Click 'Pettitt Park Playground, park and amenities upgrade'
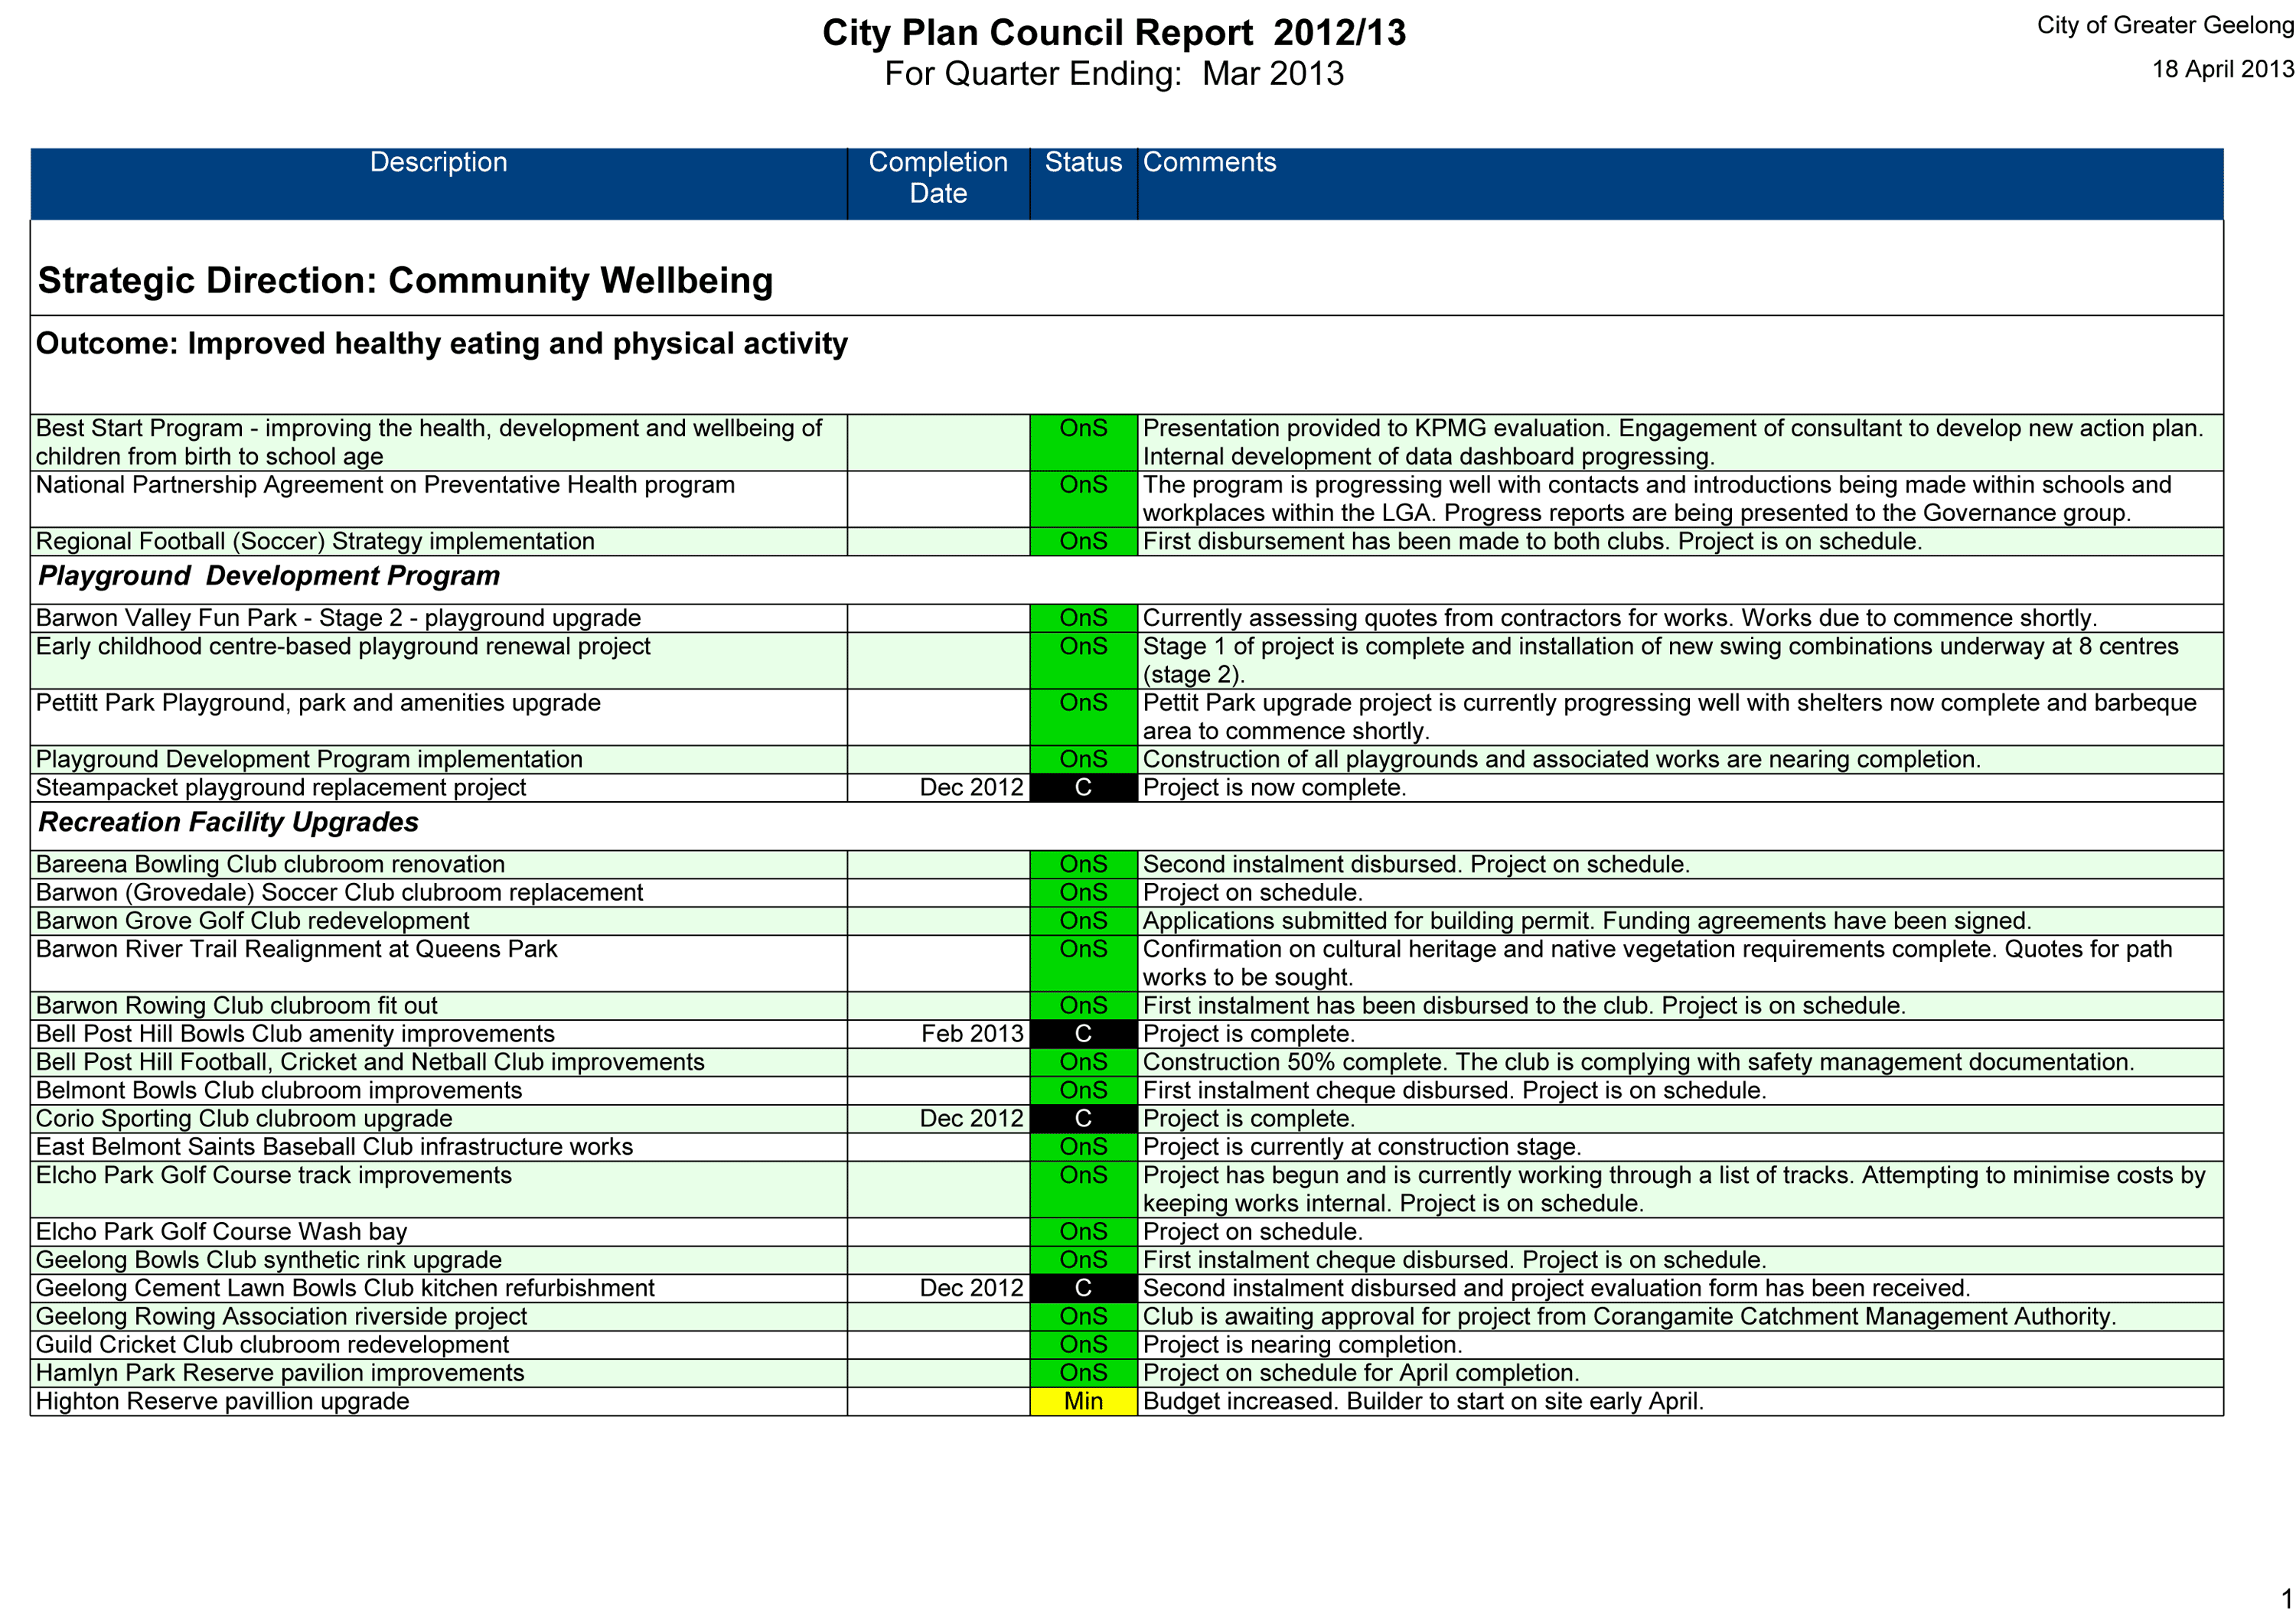 (318, 703)
